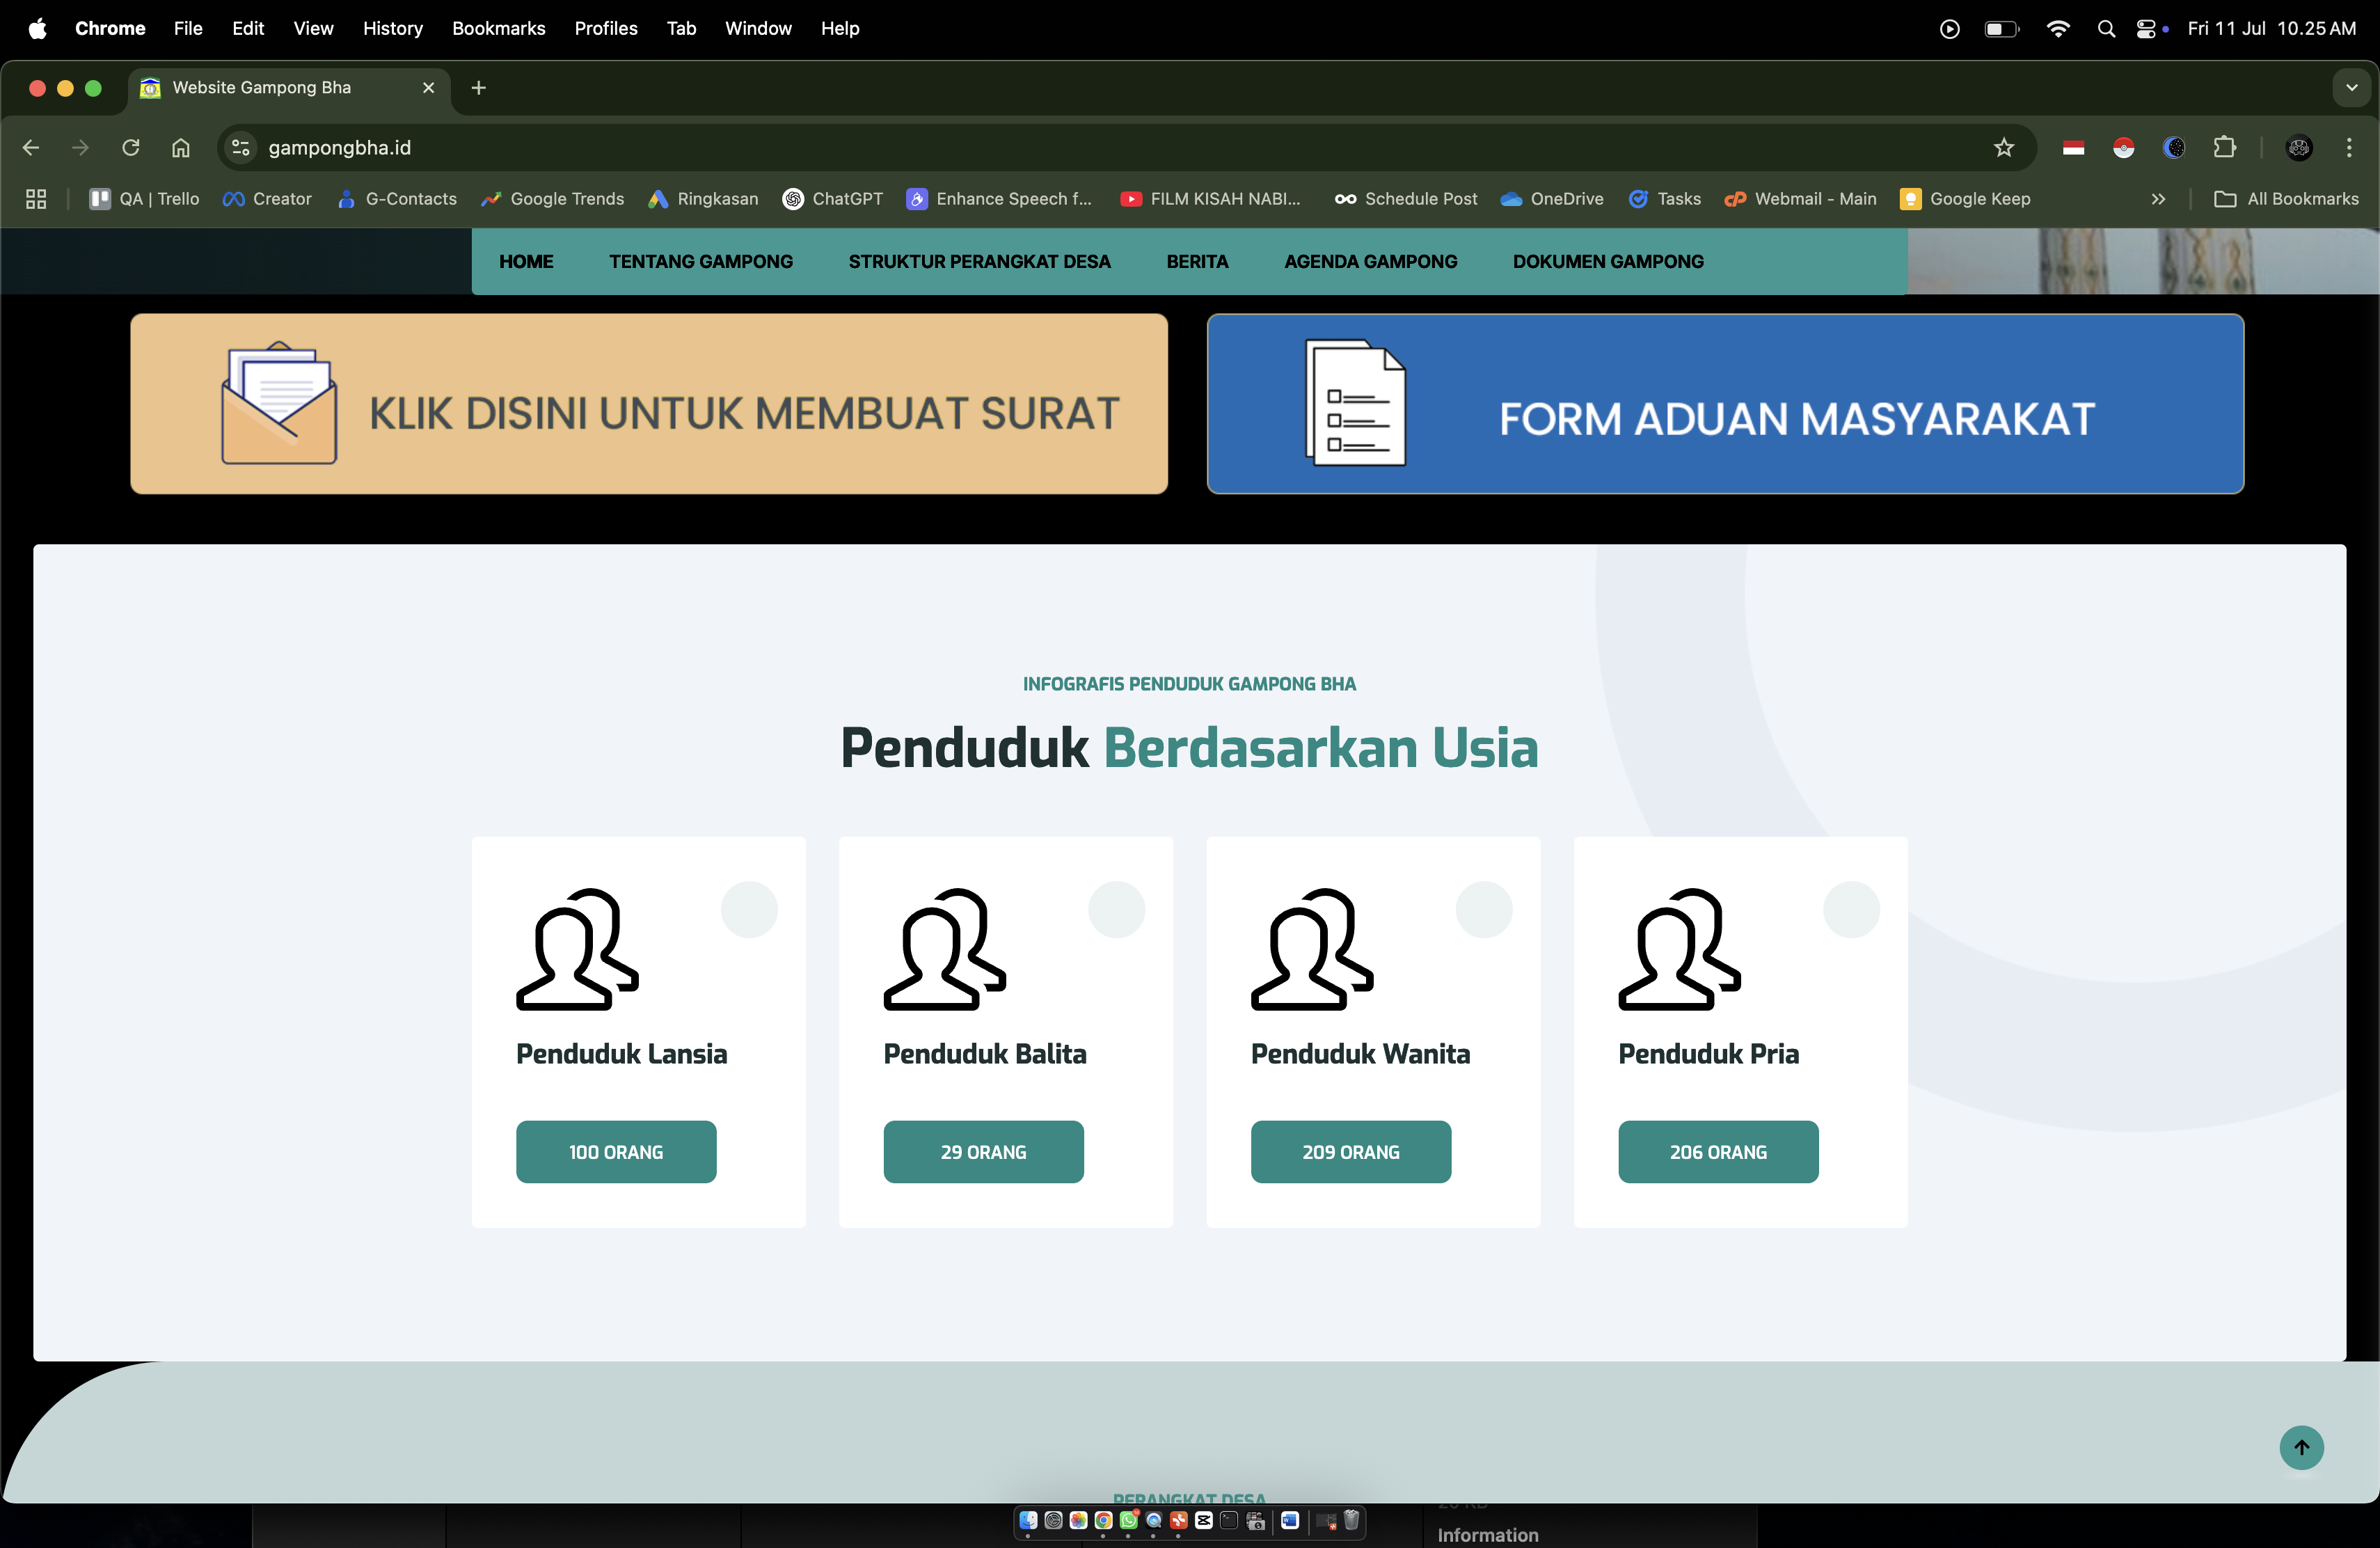The image size is (2380, 1548).
Task: Expand the hidden bookmarks overflow chevron
Action: tap(2158, 199)
